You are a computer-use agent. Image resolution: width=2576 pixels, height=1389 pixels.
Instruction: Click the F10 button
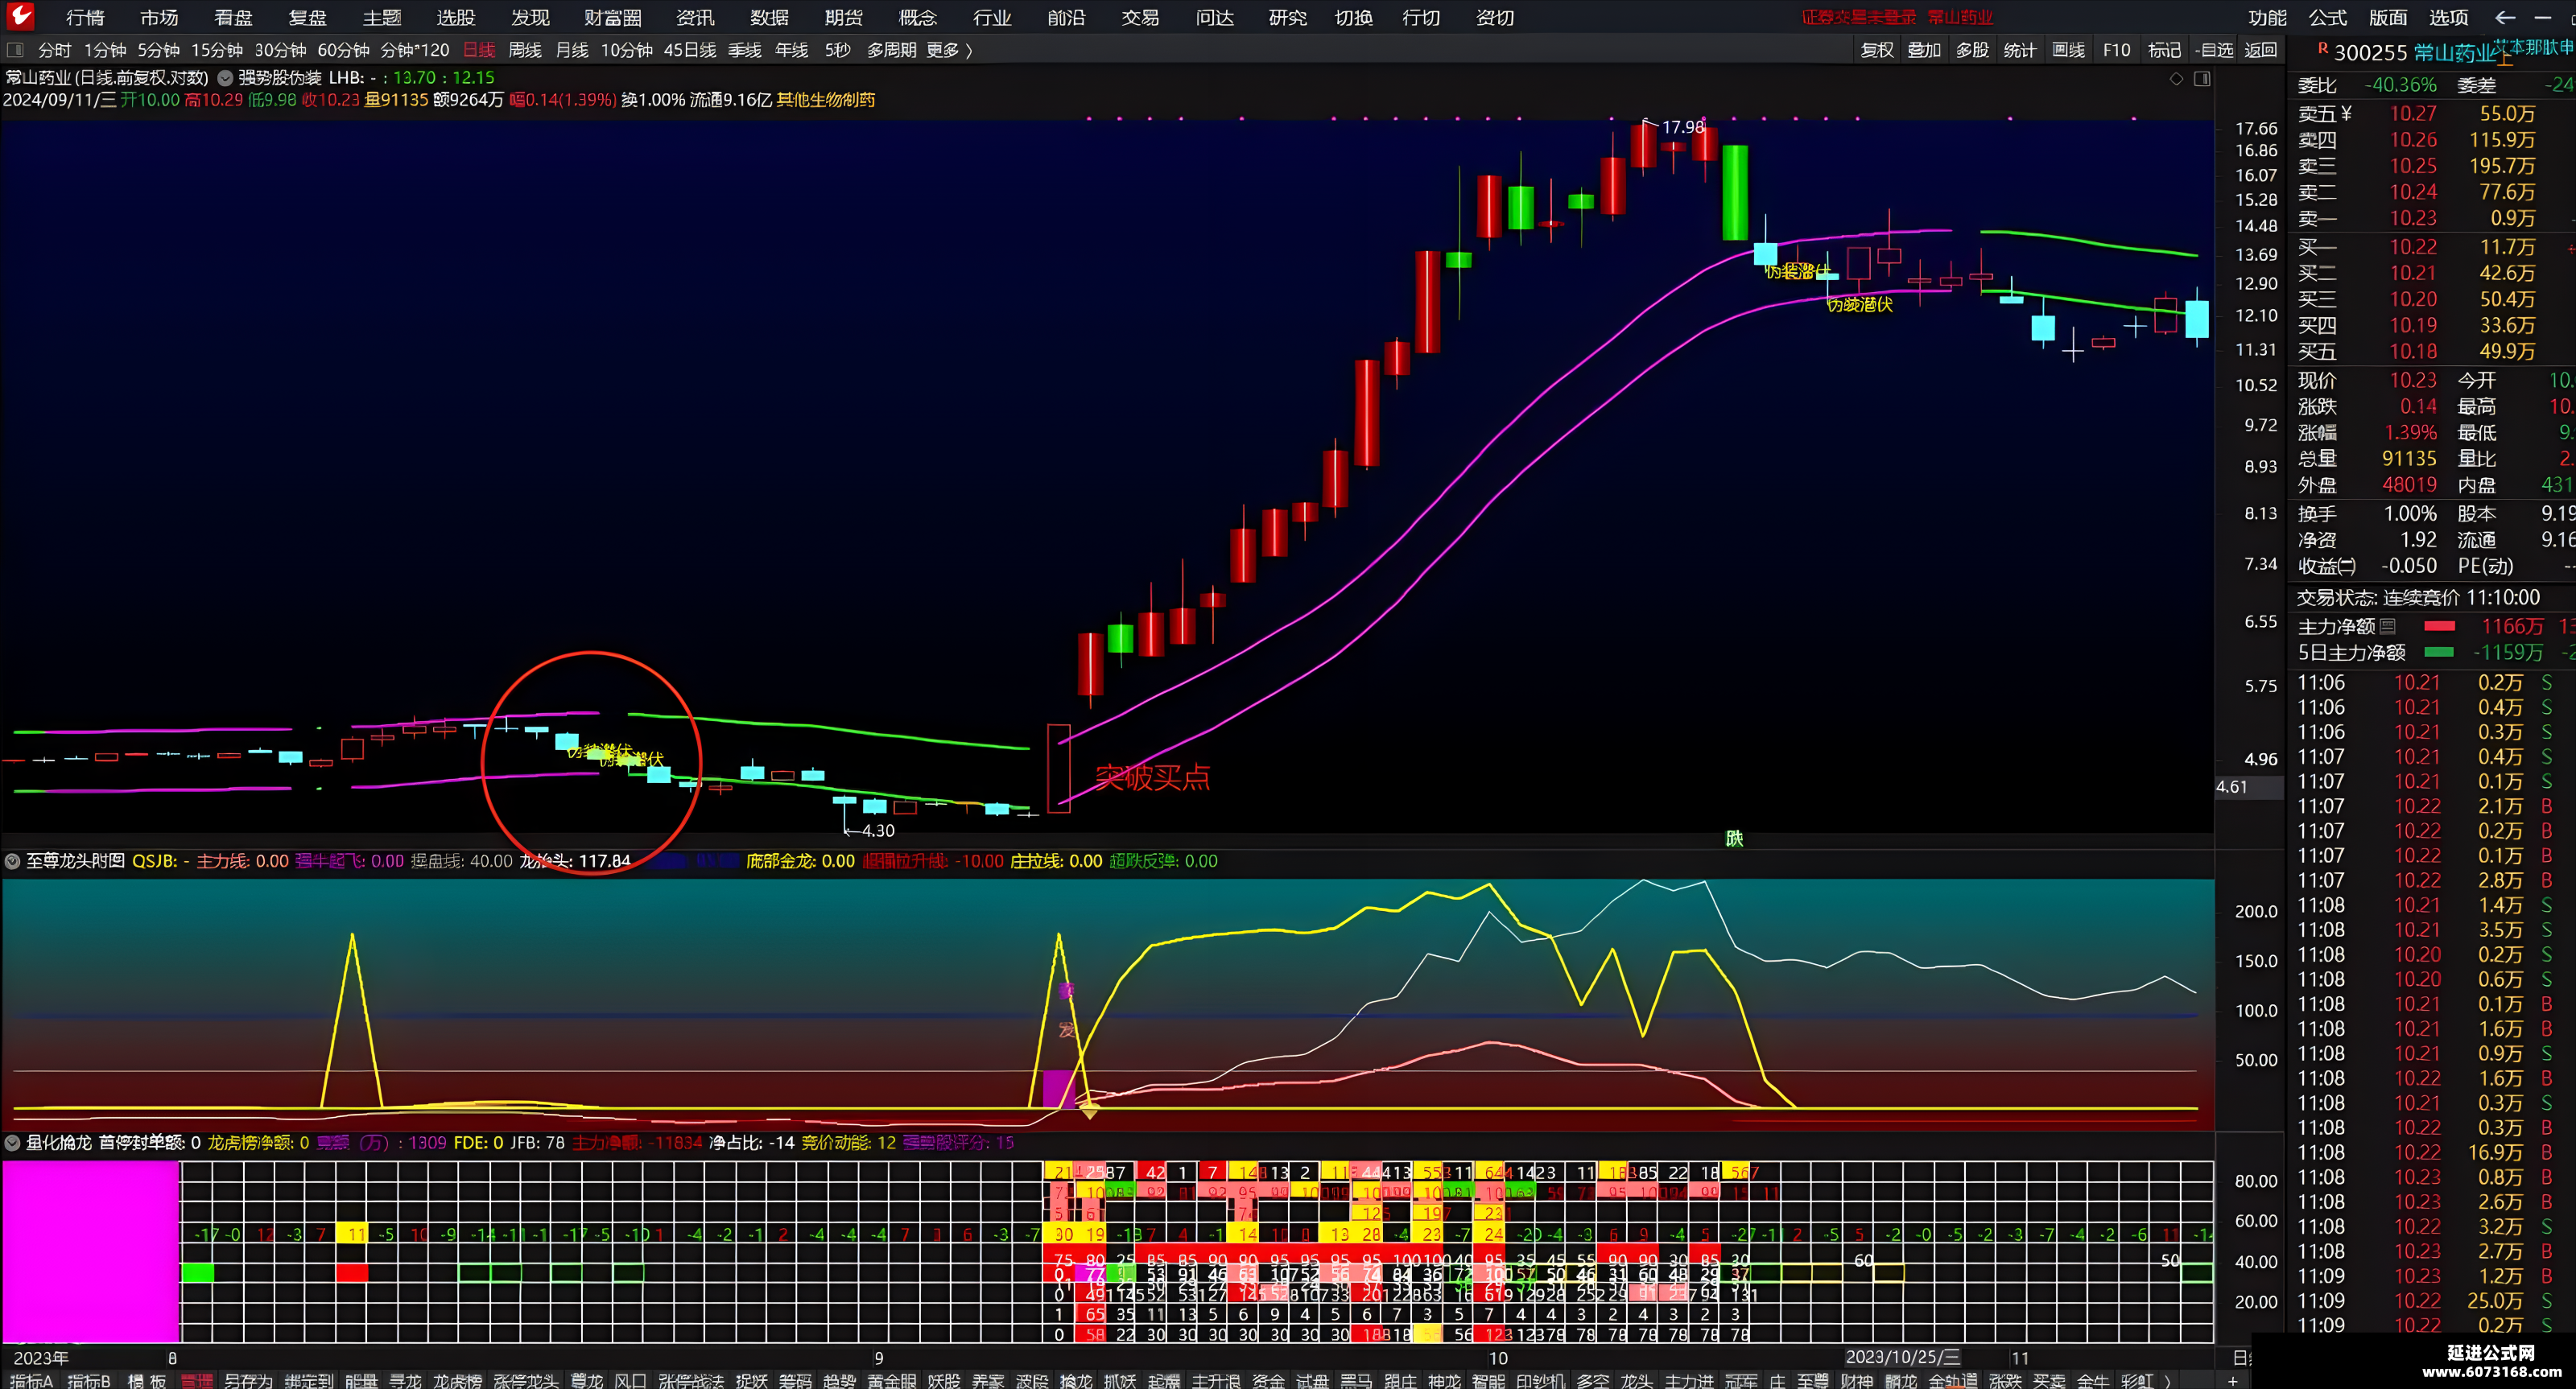pyautogui.click(x=2116, y=50)
